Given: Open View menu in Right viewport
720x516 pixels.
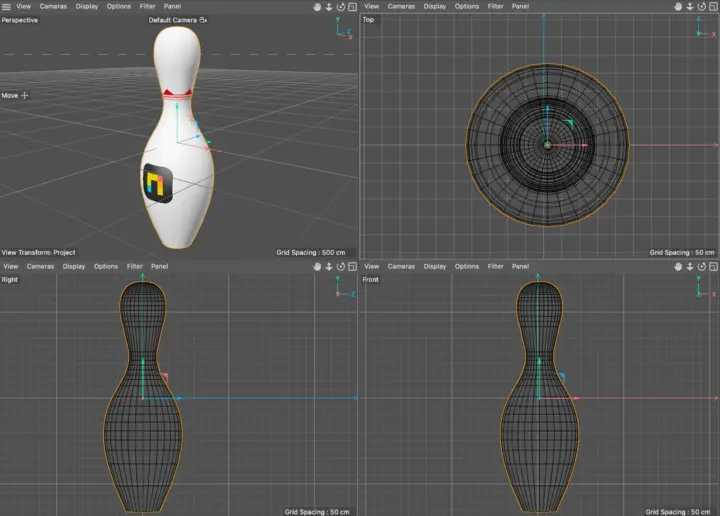Looking at the screenshot, I should [x=11, y=266].
